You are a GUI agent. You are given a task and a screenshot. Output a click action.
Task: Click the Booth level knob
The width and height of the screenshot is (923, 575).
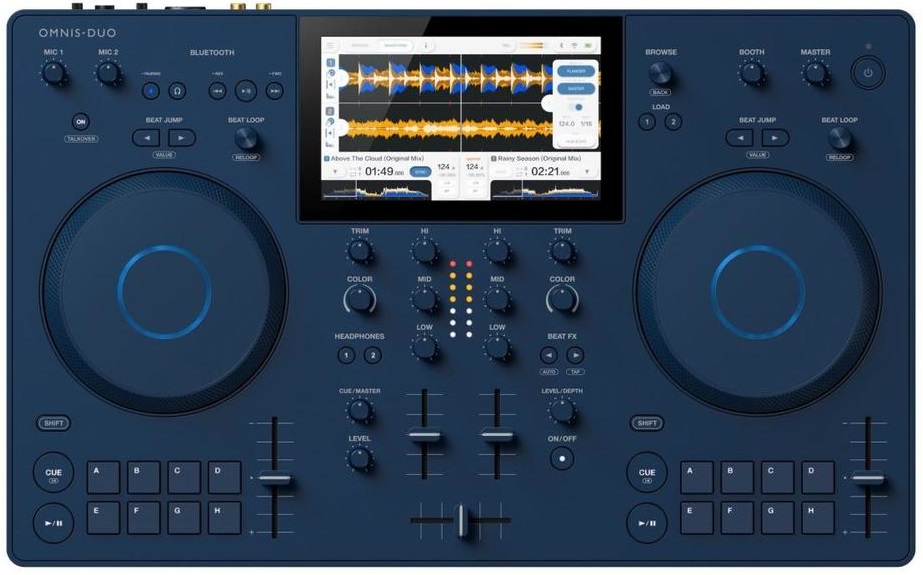pyautogui.click(x=752, y=74)
